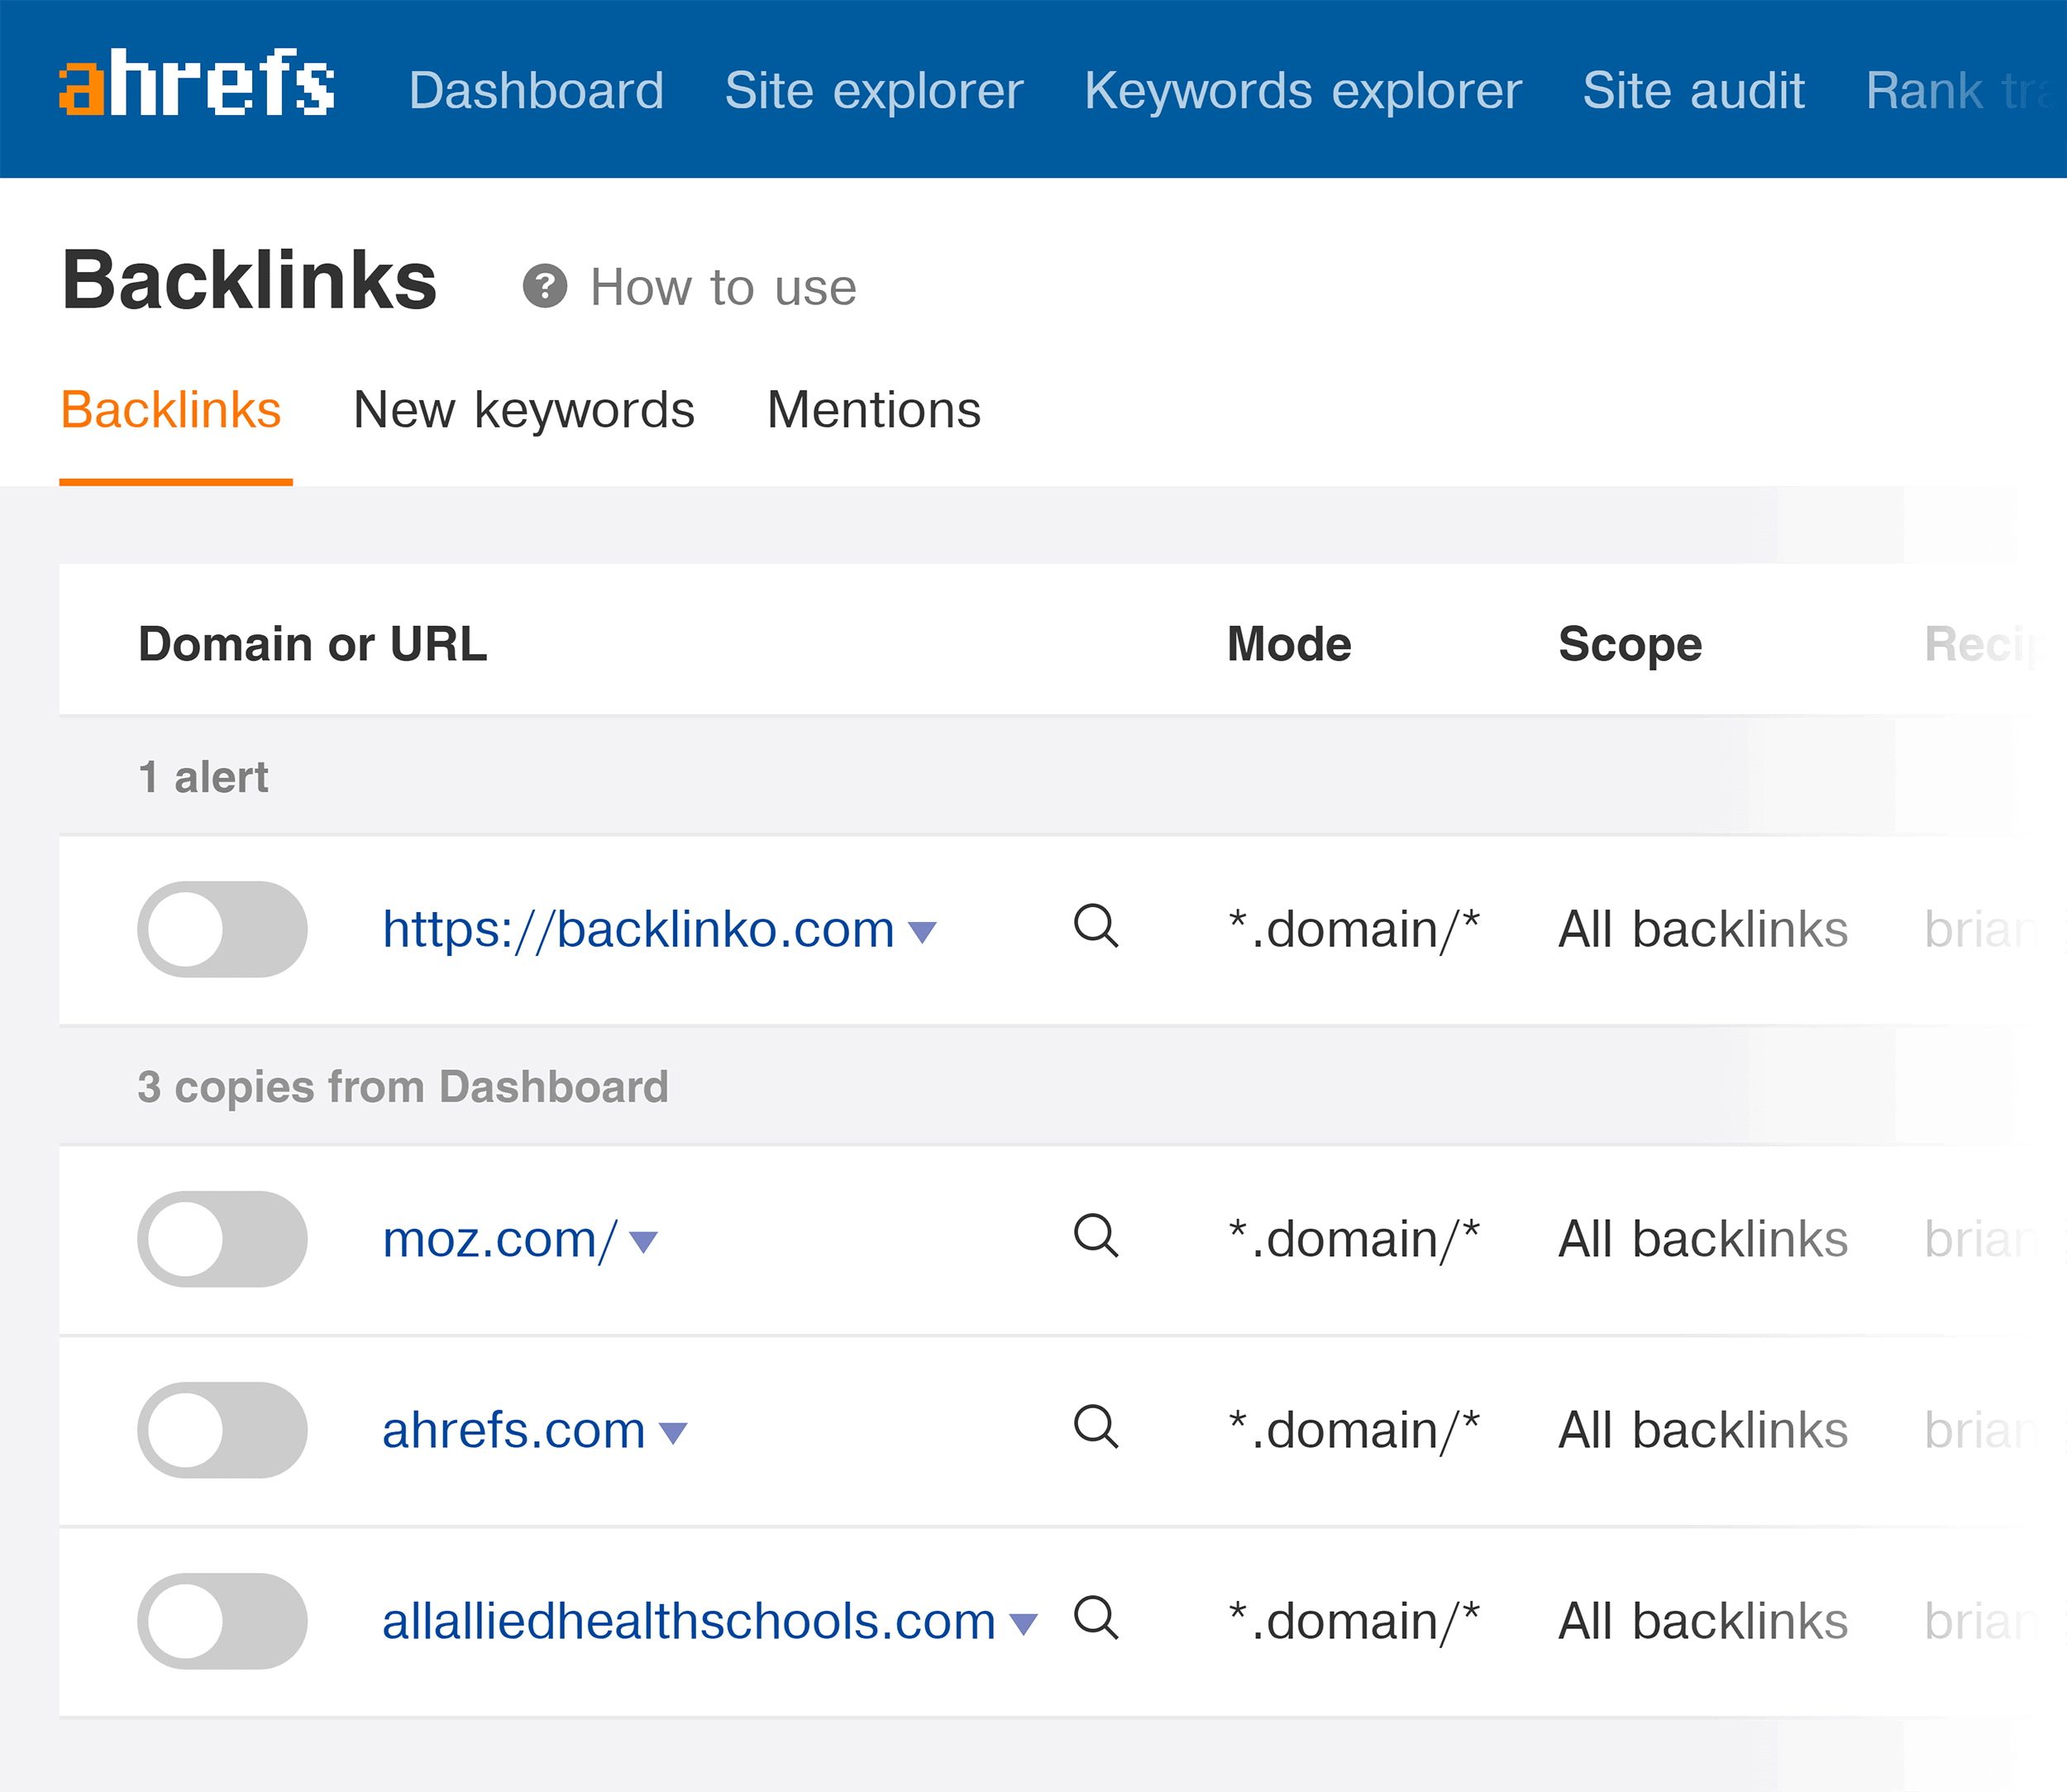Click the Scope column header
2067x1792 pixels.
pyautogui.click(x=1630, y=645)
